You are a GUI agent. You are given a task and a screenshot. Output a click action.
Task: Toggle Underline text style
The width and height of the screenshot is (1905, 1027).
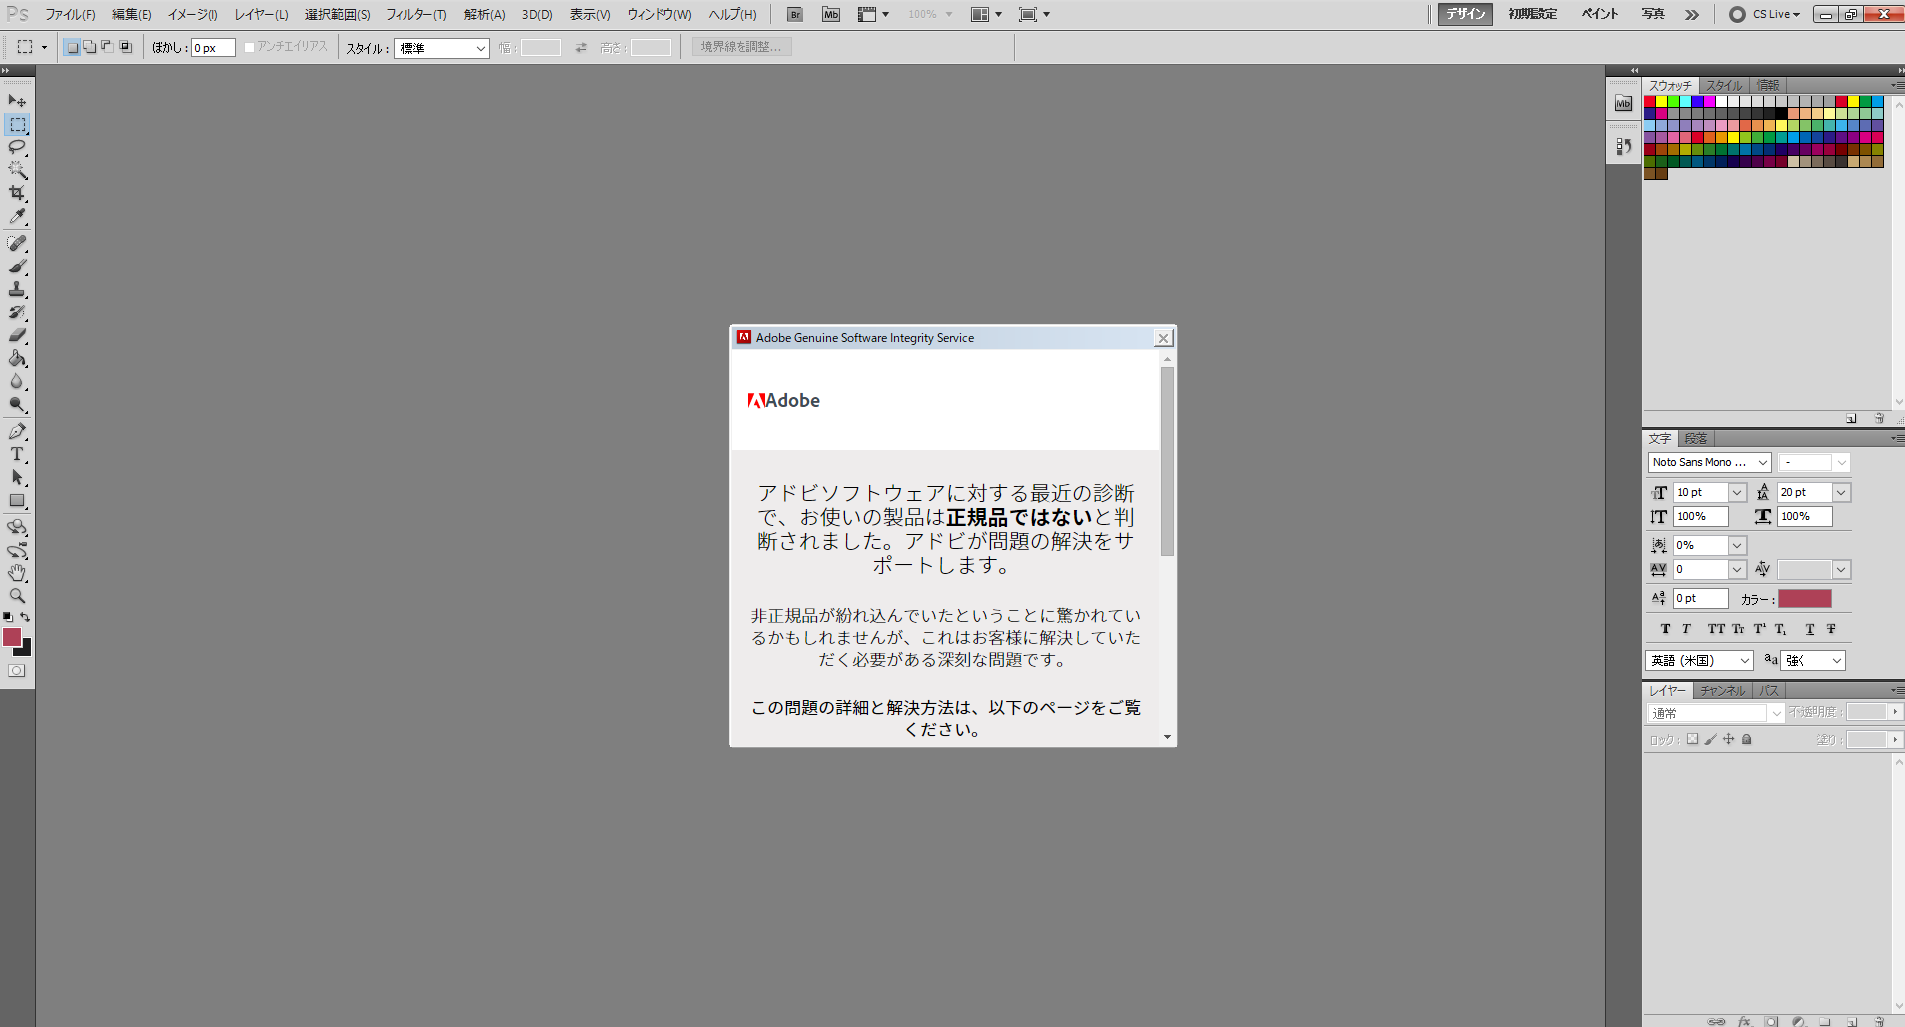[1810, 629]
